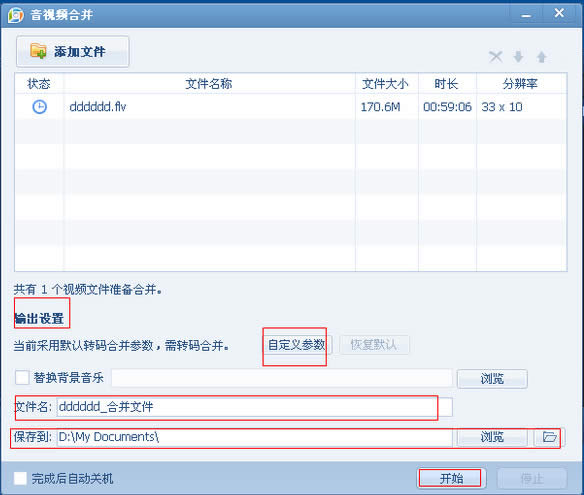Move file down with arrow icon
This screenshot has width=584, height=495.
pyautogui.click(x=518, y=57)
